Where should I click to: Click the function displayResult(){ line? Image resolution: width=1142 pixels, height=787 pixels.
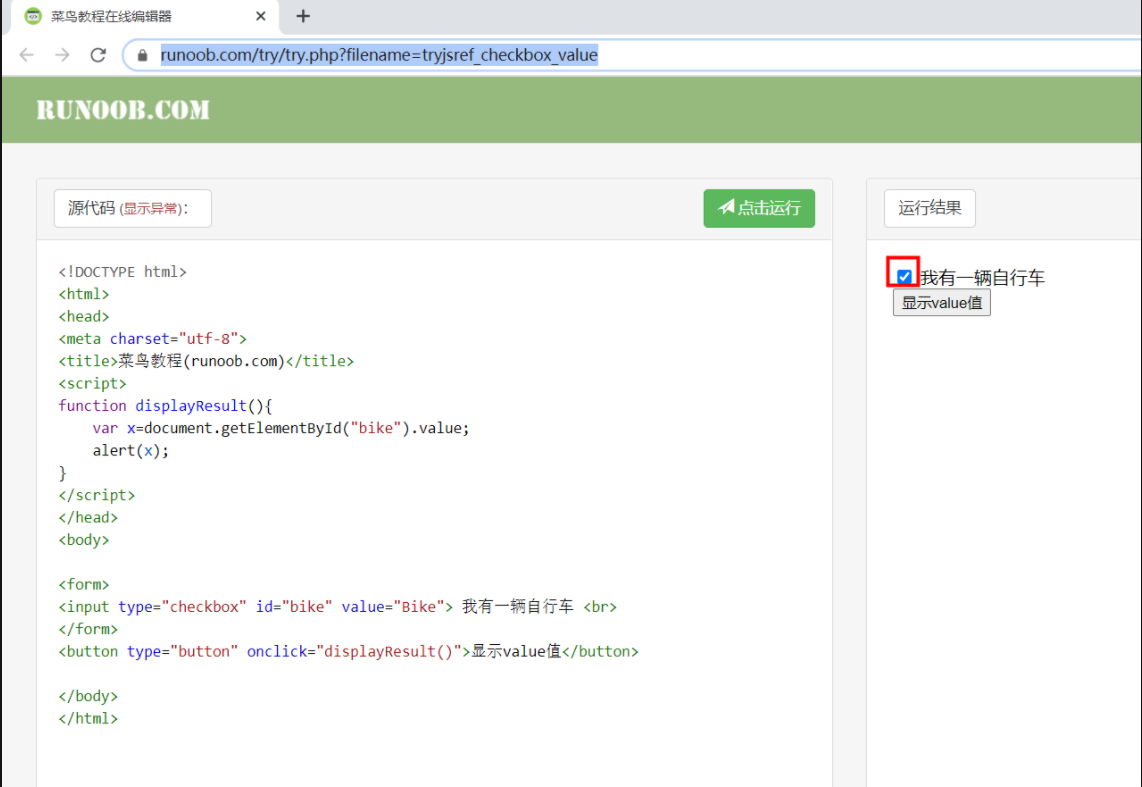[165, 406]
